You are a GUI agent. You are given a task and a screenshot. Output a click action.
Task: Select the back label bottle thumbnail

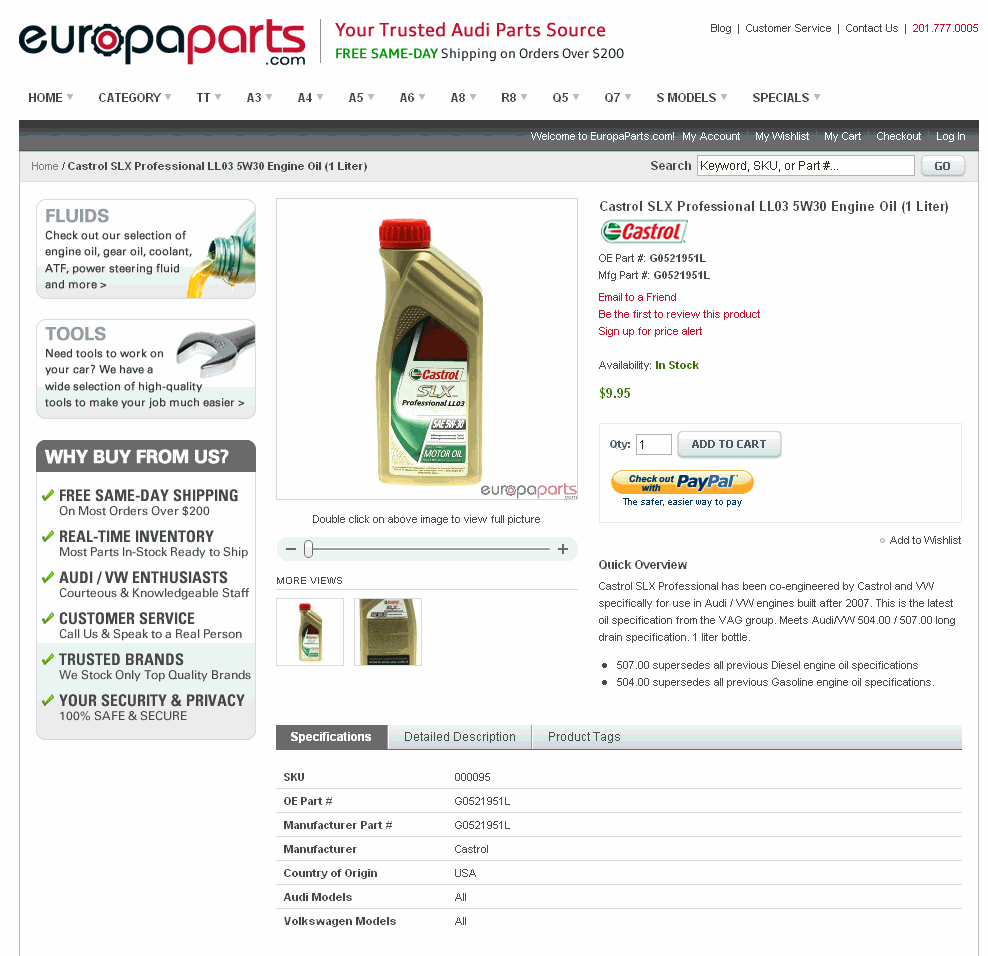tap(388, 631)
